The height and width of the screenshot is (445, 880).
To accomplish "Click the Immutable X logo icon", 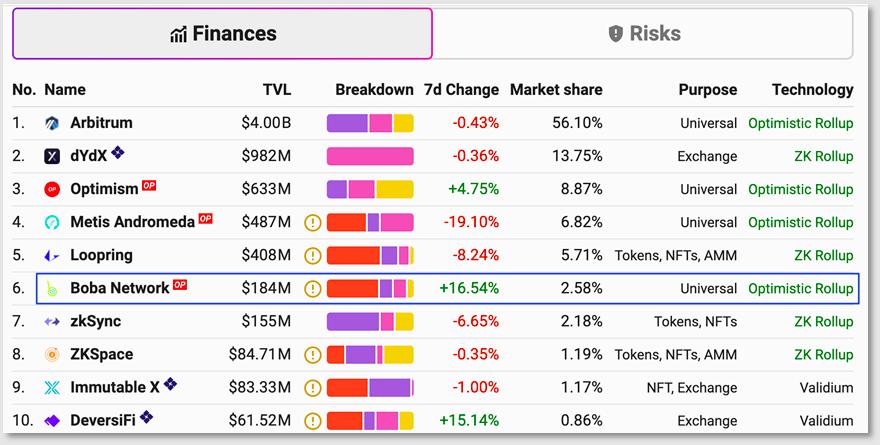I will tap(53, 387).
